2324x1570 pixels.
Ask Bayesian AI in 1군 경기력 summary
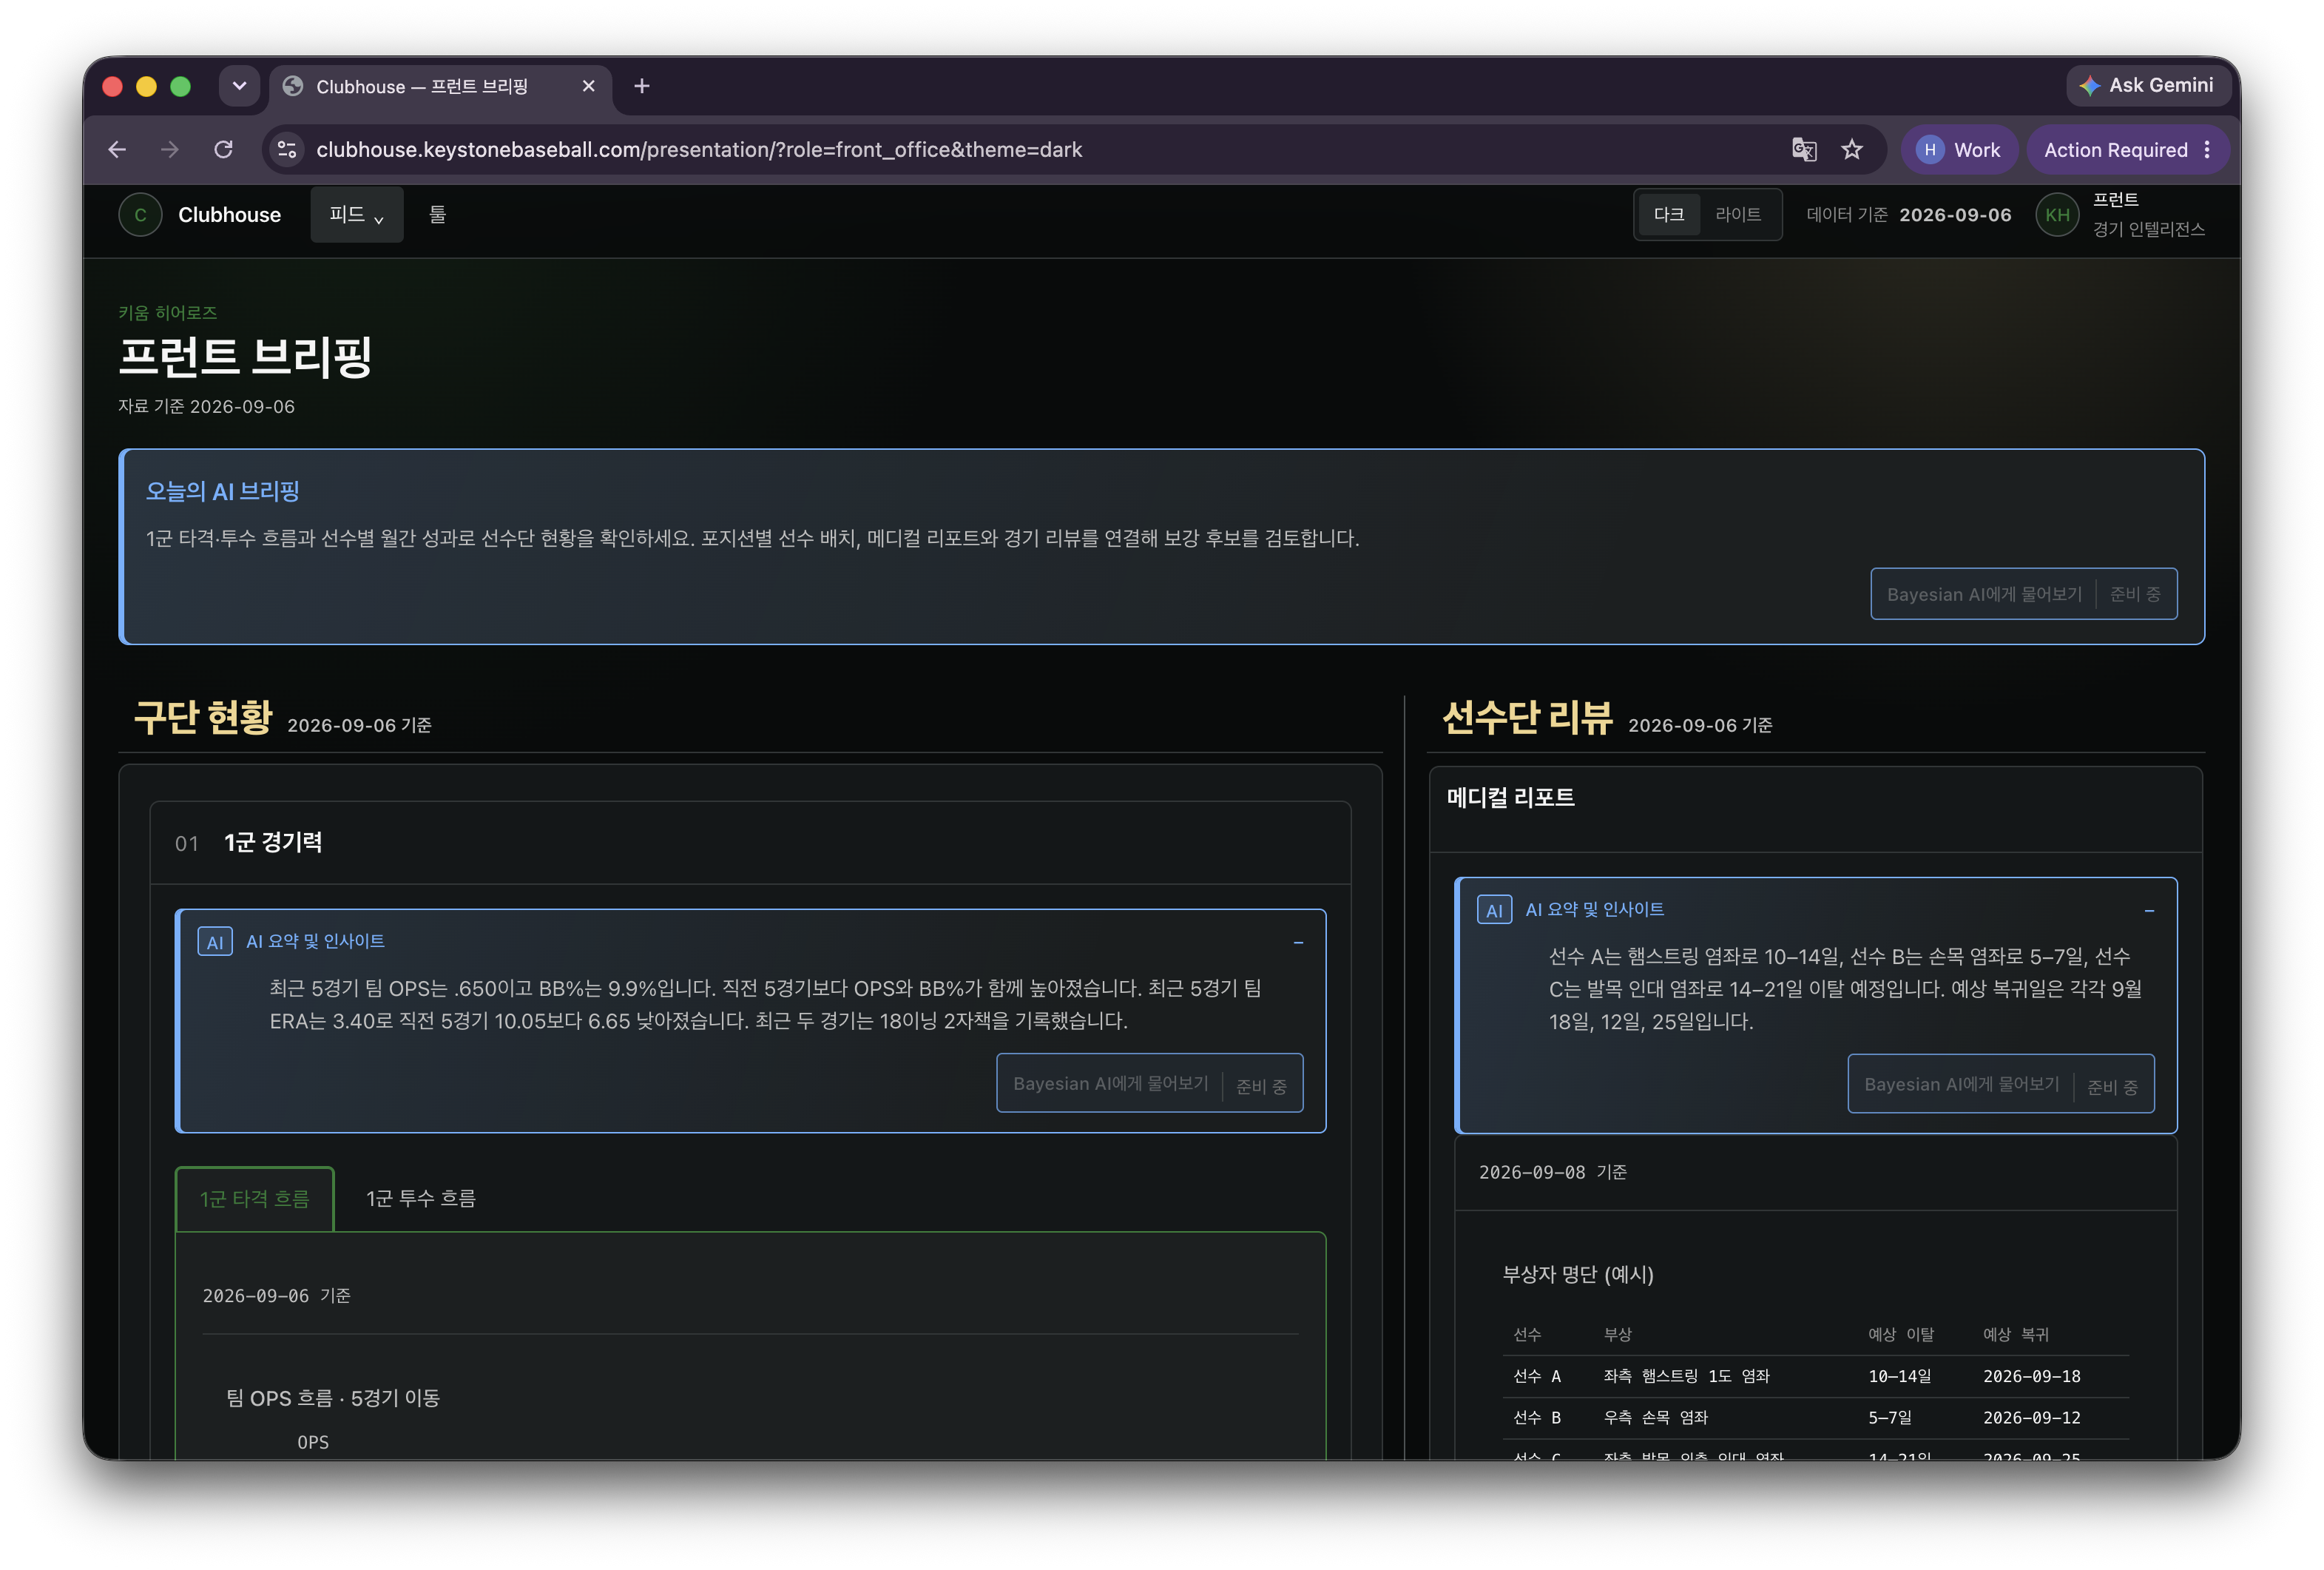[x=1149, y=1084]
